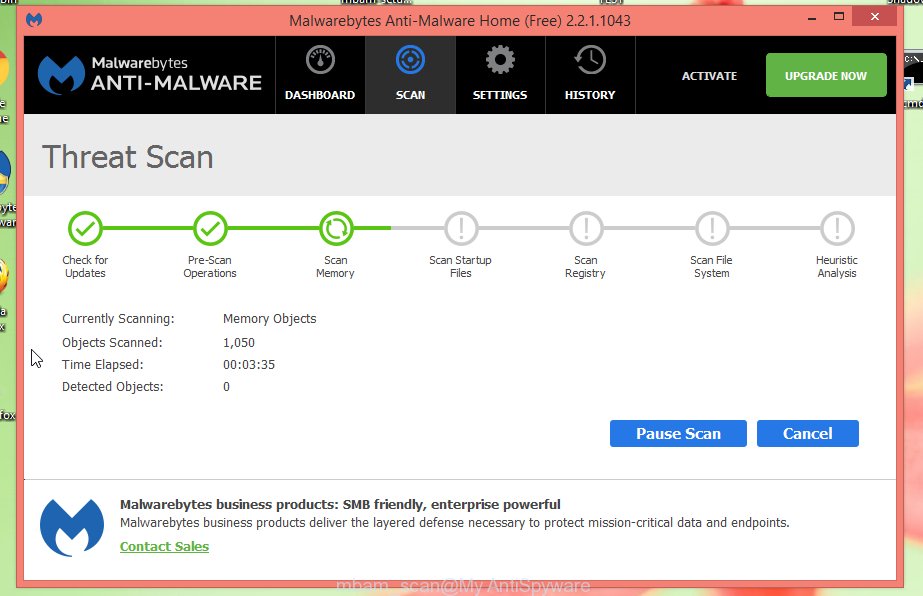Click the Heuristic Analysis pending step icon
Viewport: 923px width, 596px height.
pos(837,229)
